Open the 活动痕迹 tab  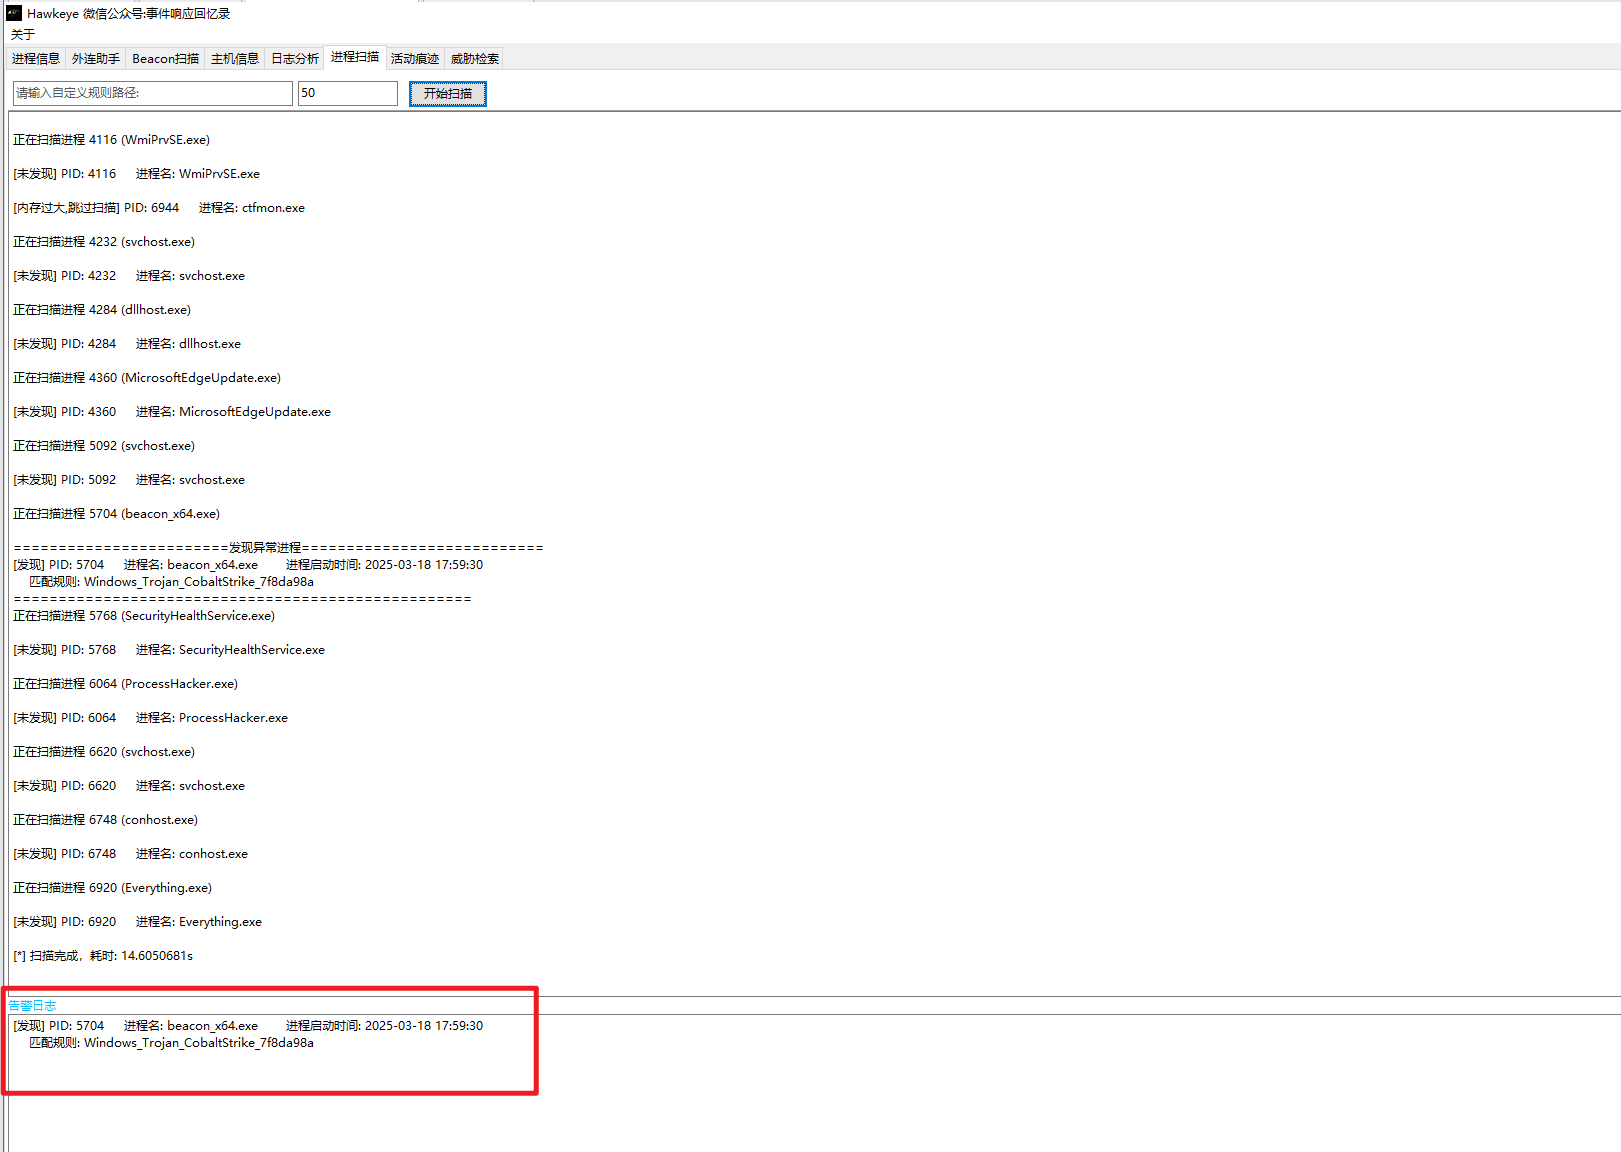415,59
